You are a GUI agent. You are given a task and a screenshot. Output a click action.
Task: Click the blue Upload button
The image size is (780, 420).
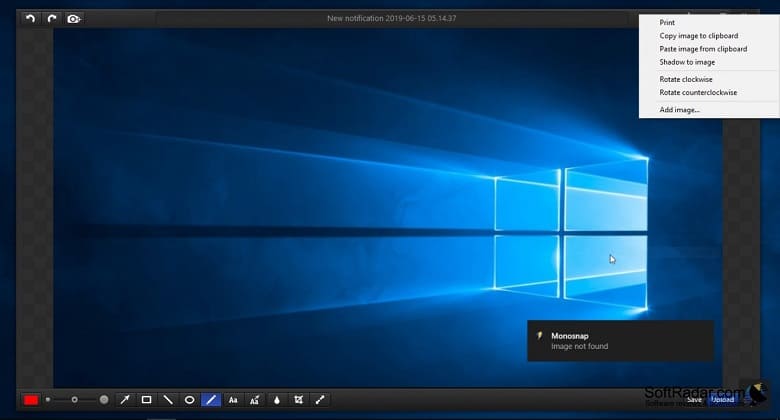pyautogui.click(x=723, y=400)
